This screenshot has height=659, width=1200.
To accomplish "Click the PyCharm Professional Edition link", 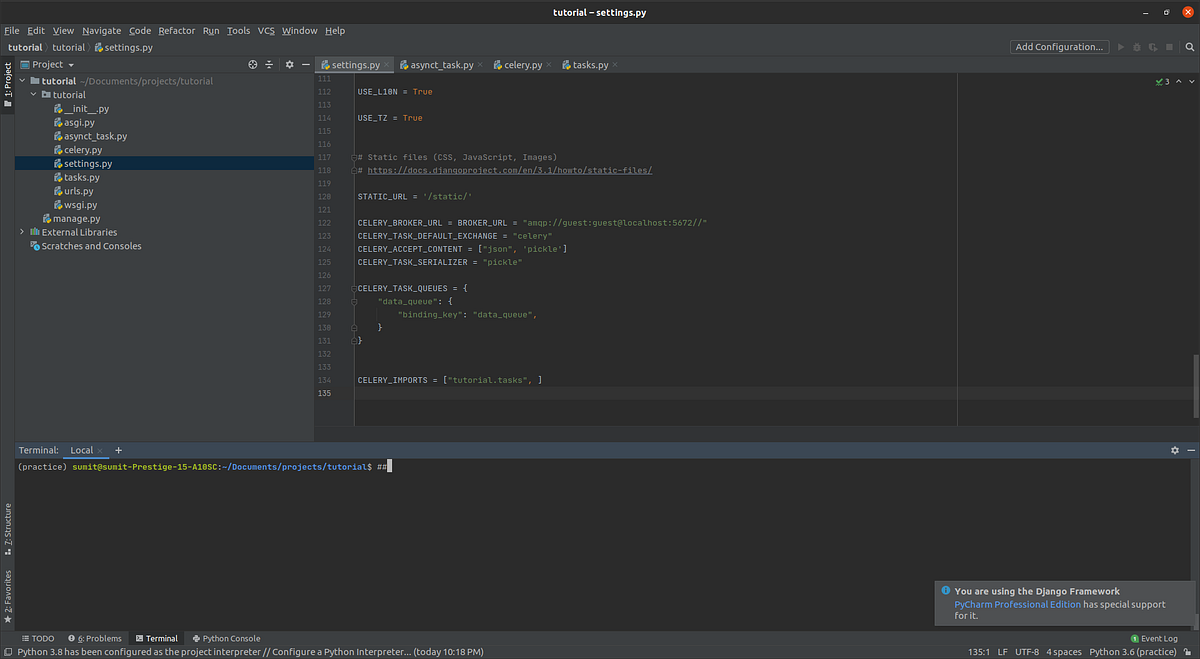I will click(x=1018, y=603).
